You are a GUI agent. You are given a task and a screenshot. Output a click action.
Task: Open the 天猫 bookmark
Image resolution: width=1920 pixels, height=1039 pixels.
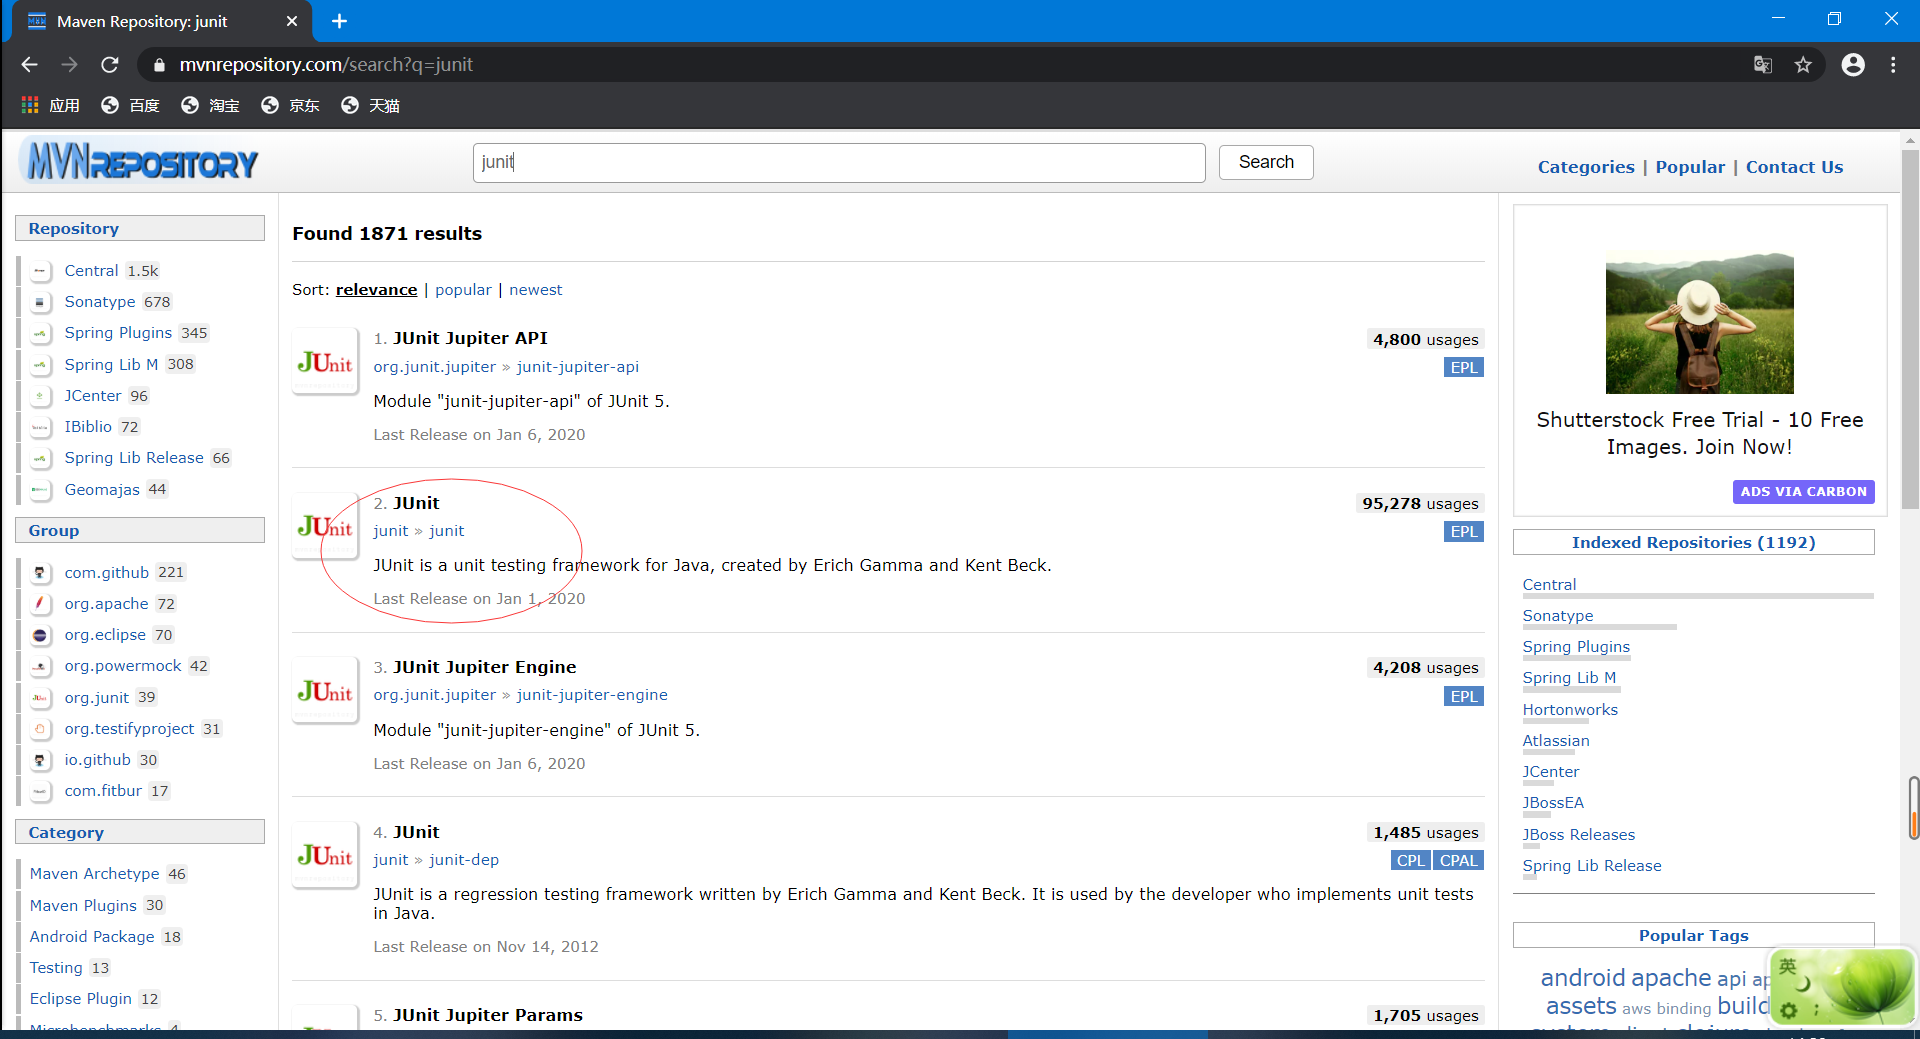point(370,105)
